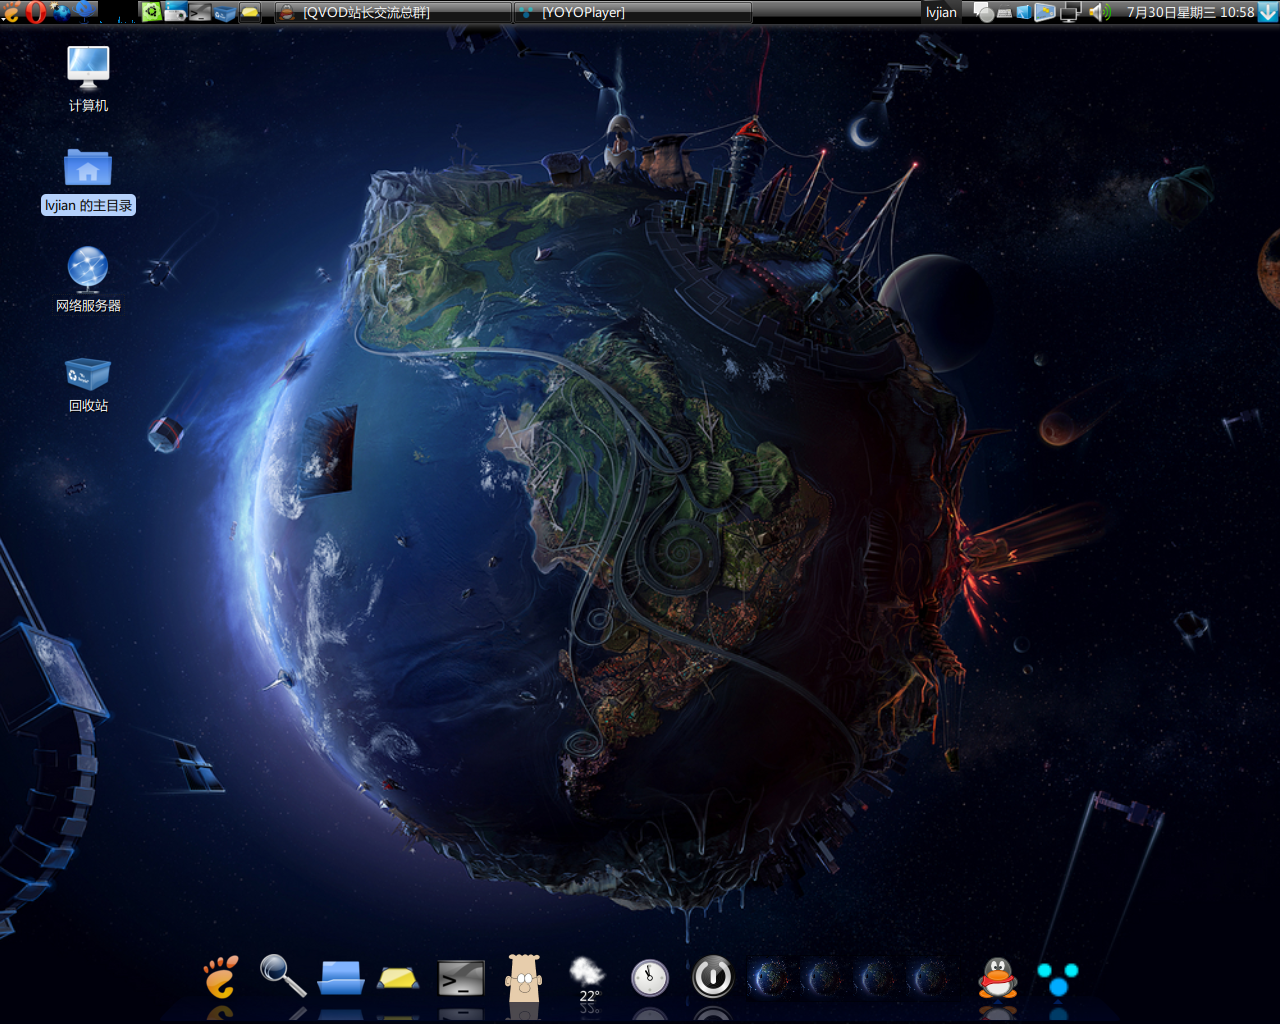Switch to the first workspace thumbnail in dock
The image size is (1280, 1024).
pos(770,978)
